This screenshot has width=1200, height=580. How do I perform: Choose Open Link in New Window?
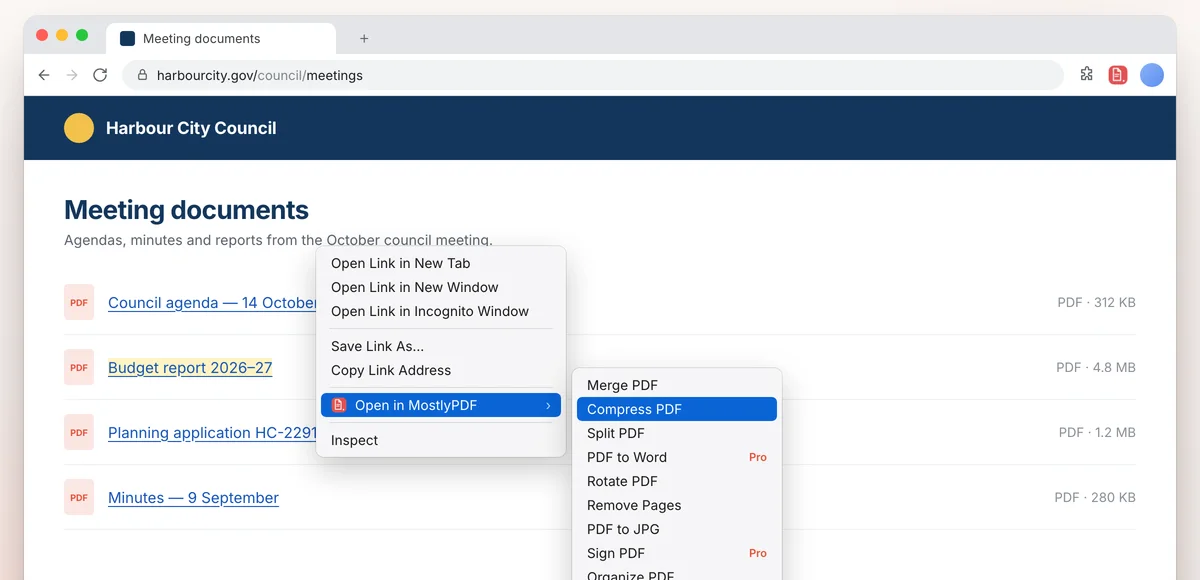441,287
